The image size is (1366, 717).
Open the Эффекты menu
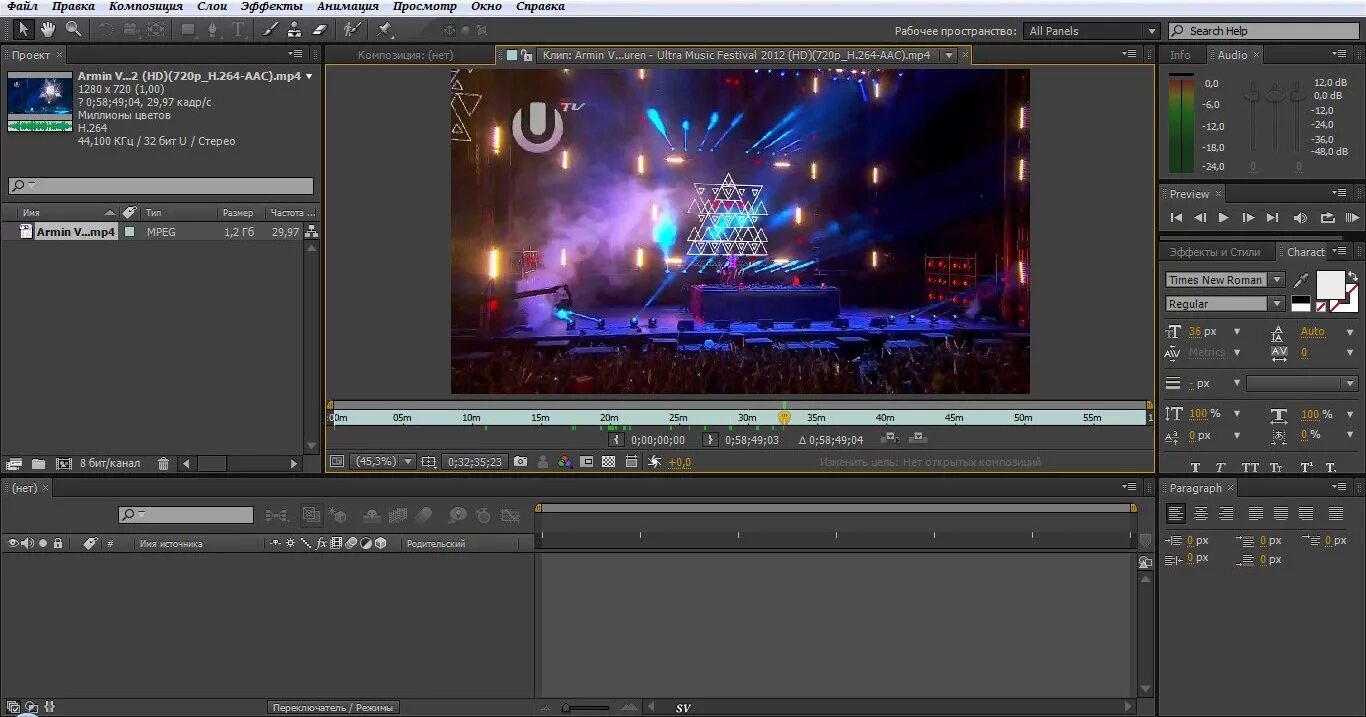[x=271, y=6]
